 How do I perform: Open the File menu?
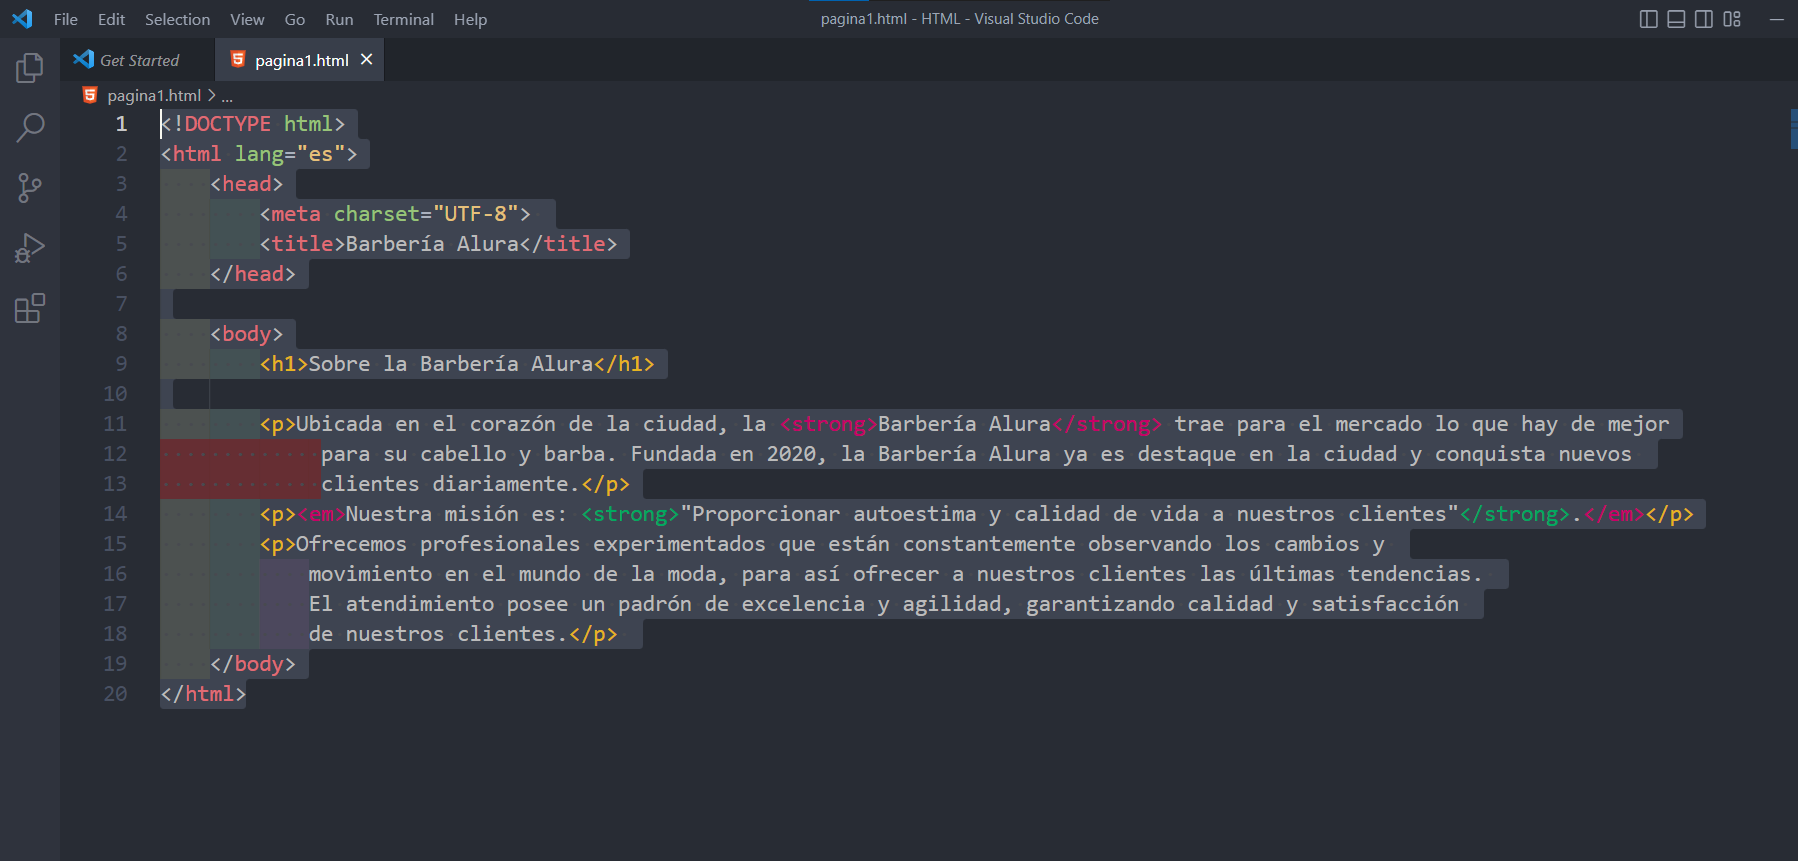66,19
